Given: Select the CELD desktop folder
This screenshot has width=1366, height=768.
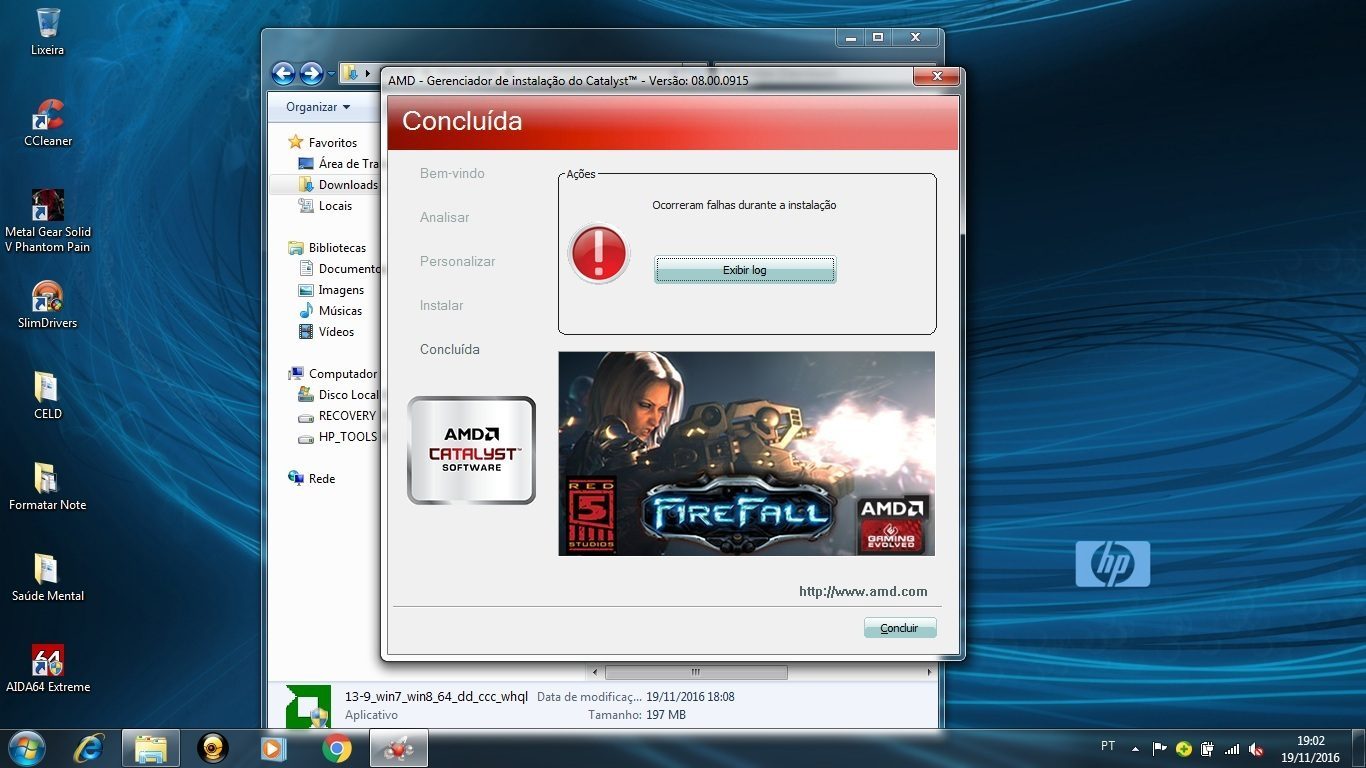Looking at the screenshot, I should (x=47, y=395).
